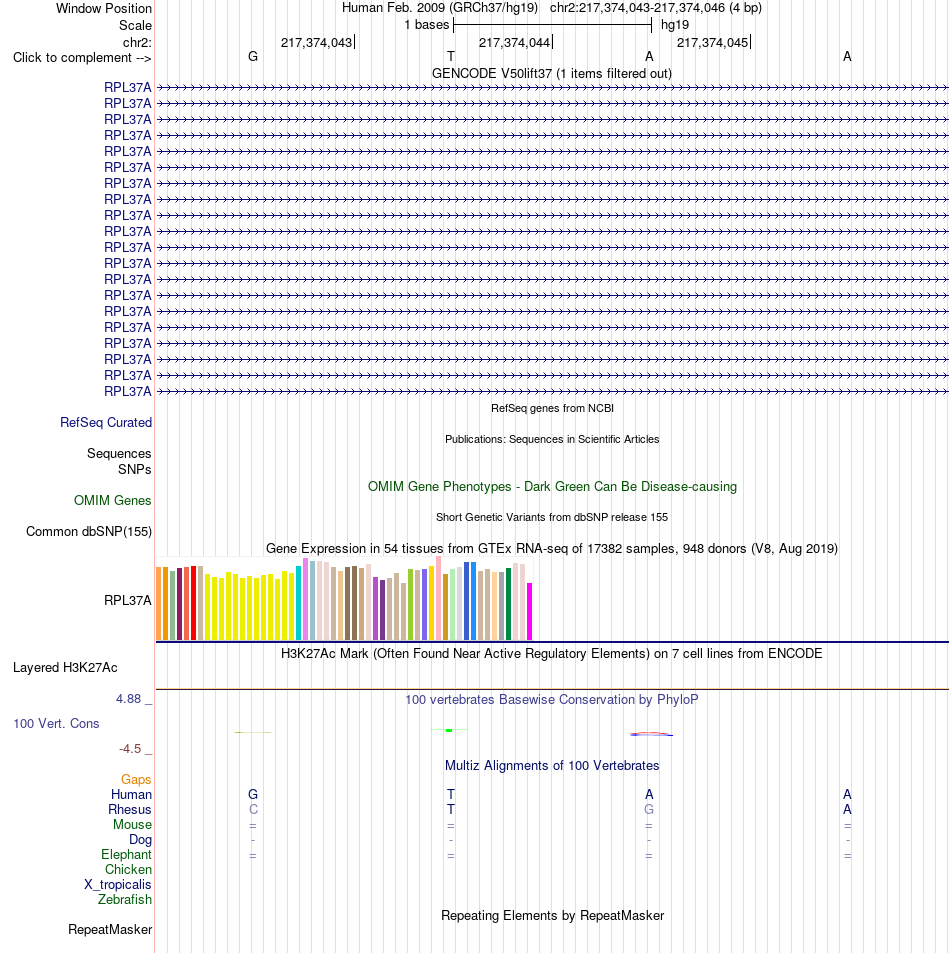
Task: Click the '1 bases' scale bar text
Action: point(427,25)
